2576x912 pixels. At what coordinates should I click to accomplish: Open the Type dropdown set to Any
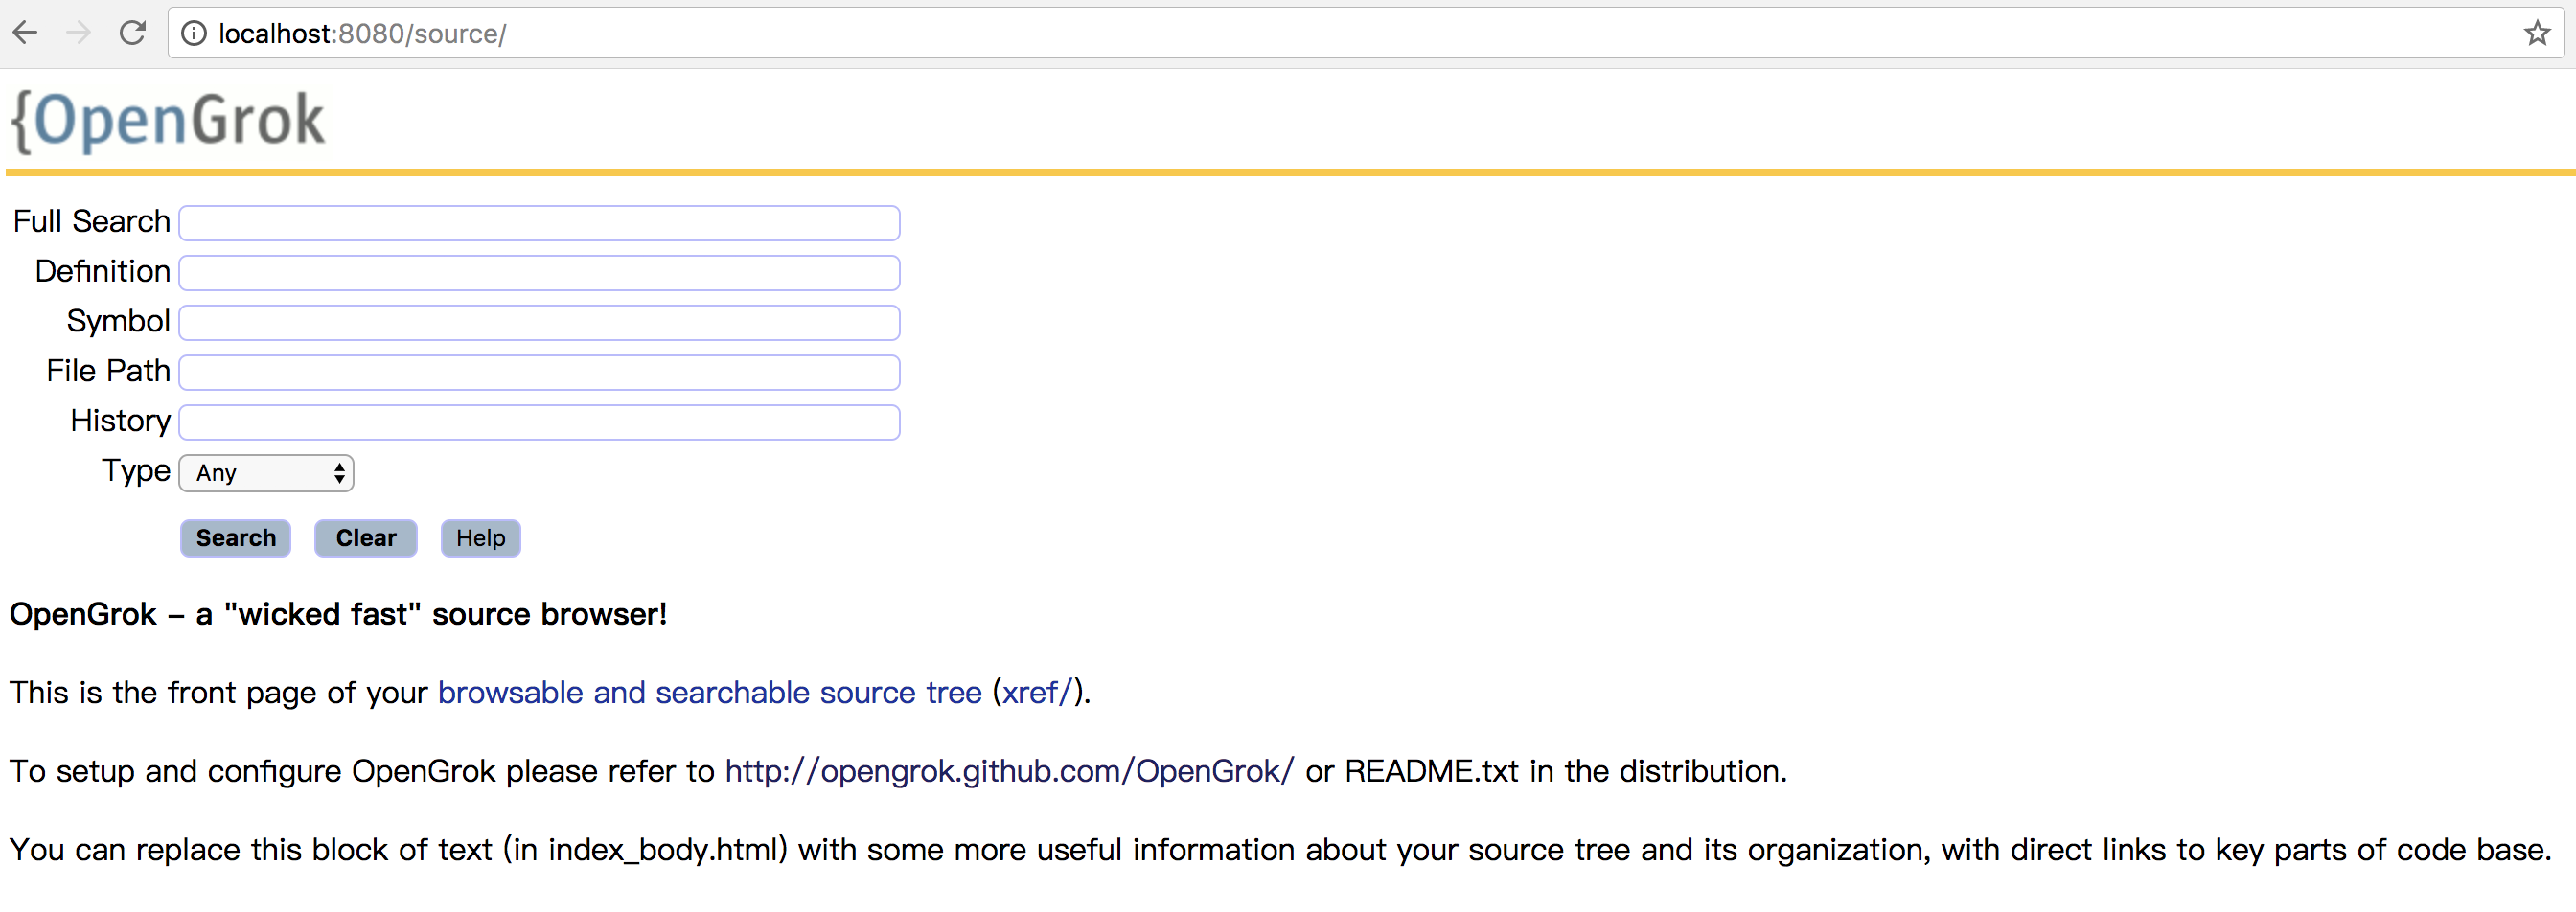[266, 474]
